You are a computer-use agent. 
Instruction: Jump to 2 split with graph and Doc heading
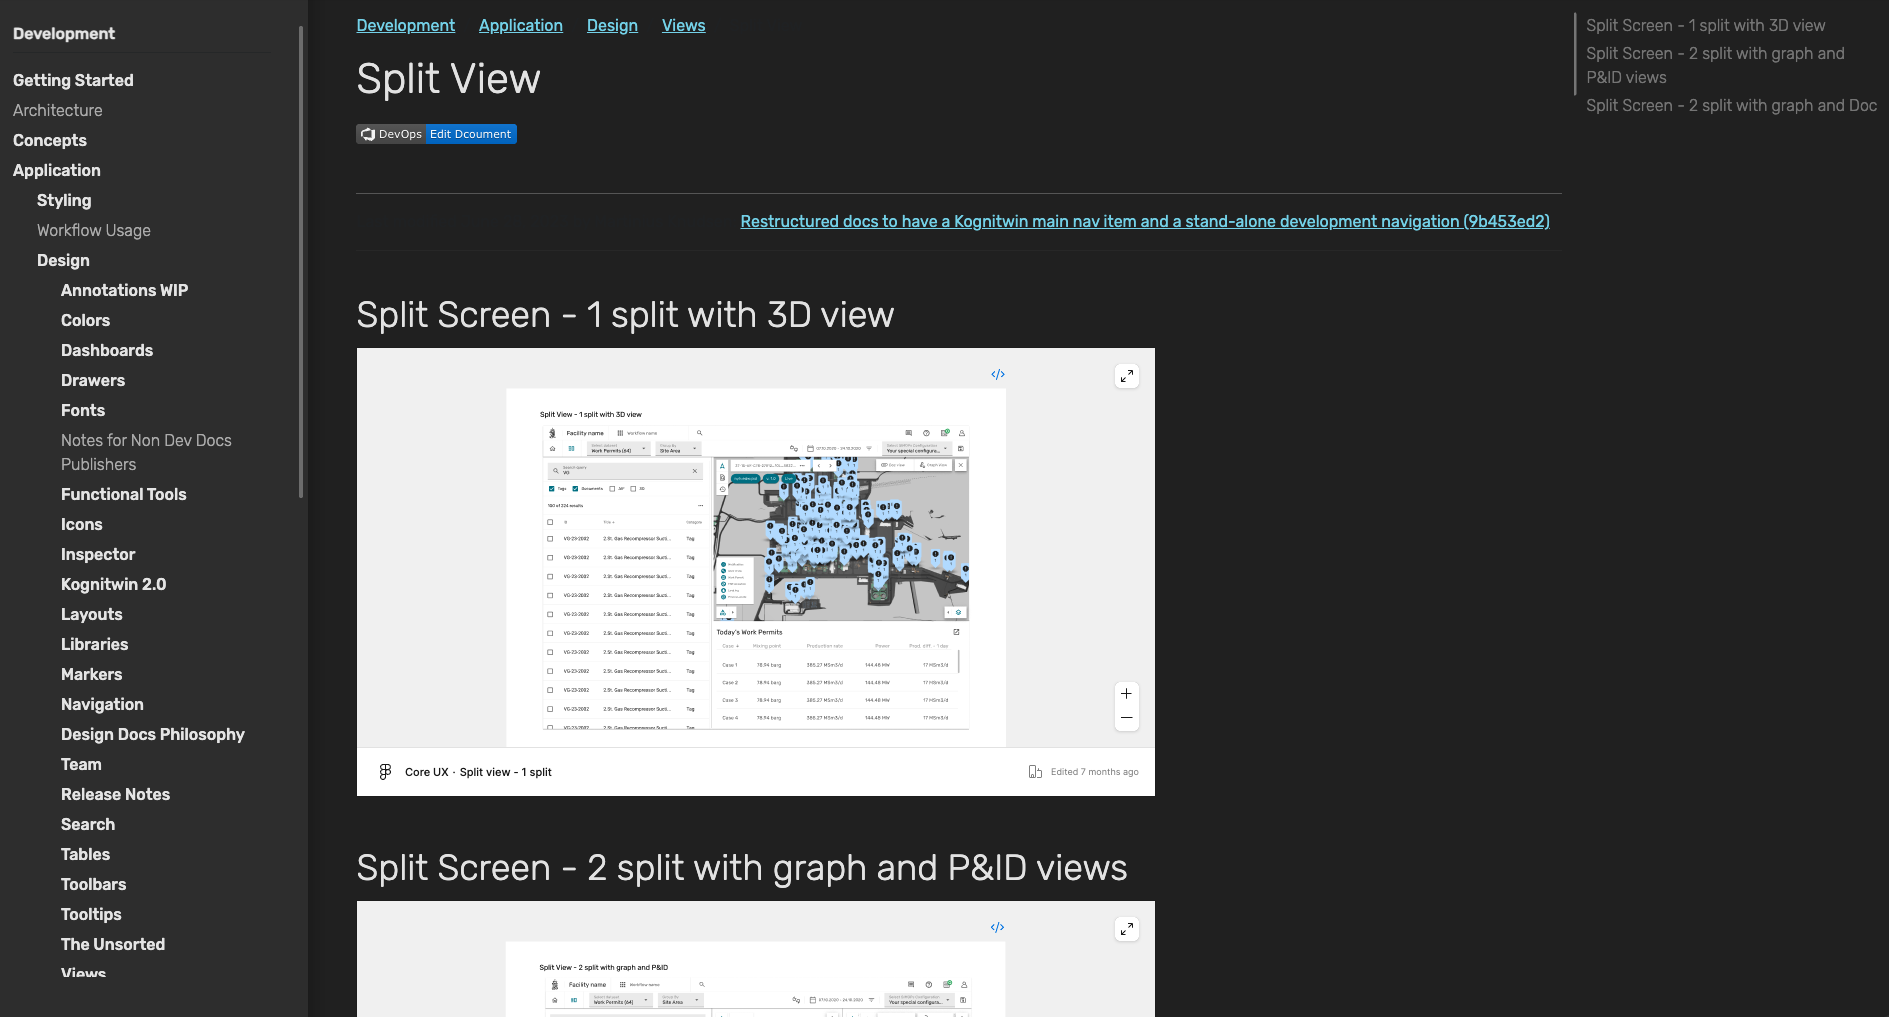click(x=1730, y=106)
